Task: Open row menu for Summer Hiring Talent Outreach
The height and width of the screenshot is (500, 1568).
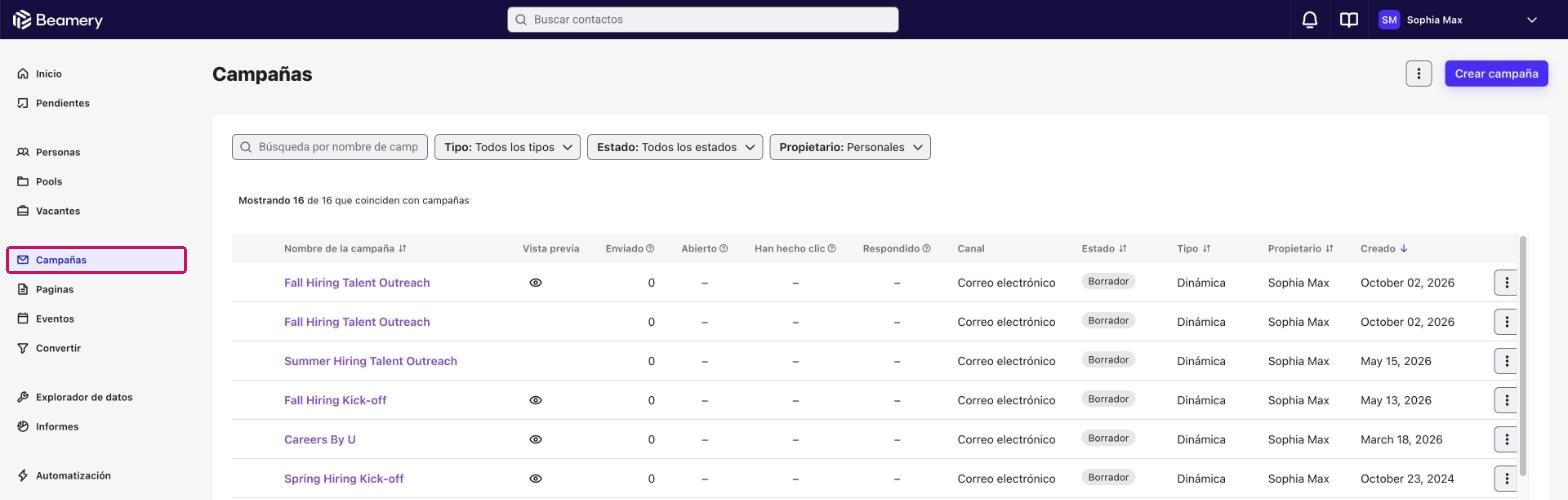Action: (x=1506, y=361)
